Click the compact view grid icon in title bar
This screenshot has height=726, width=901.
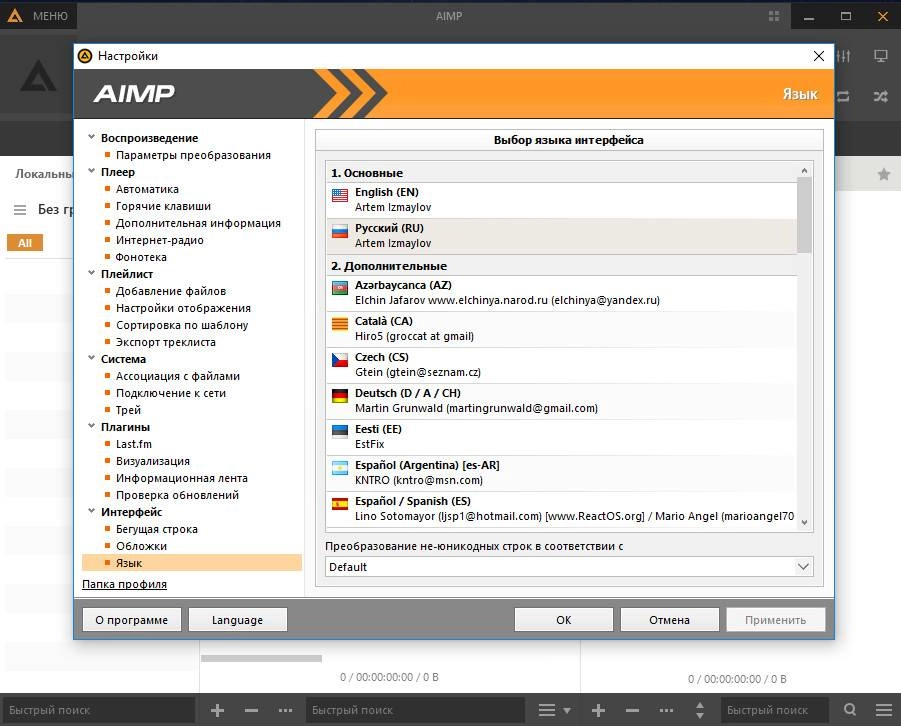point(773,16)
